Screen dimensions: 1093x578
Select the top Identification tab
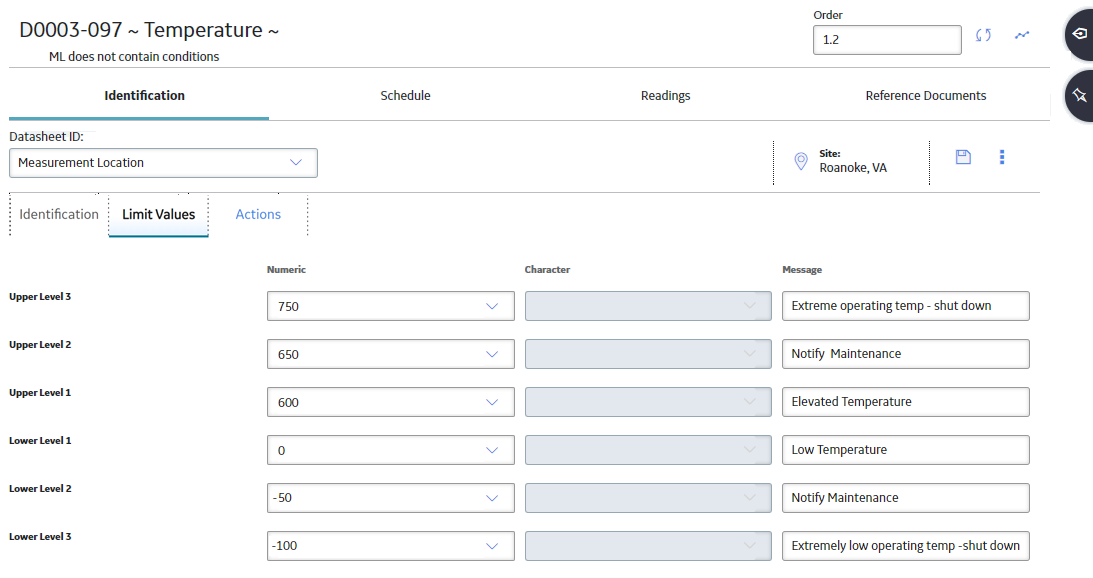(x=144, y=96)
